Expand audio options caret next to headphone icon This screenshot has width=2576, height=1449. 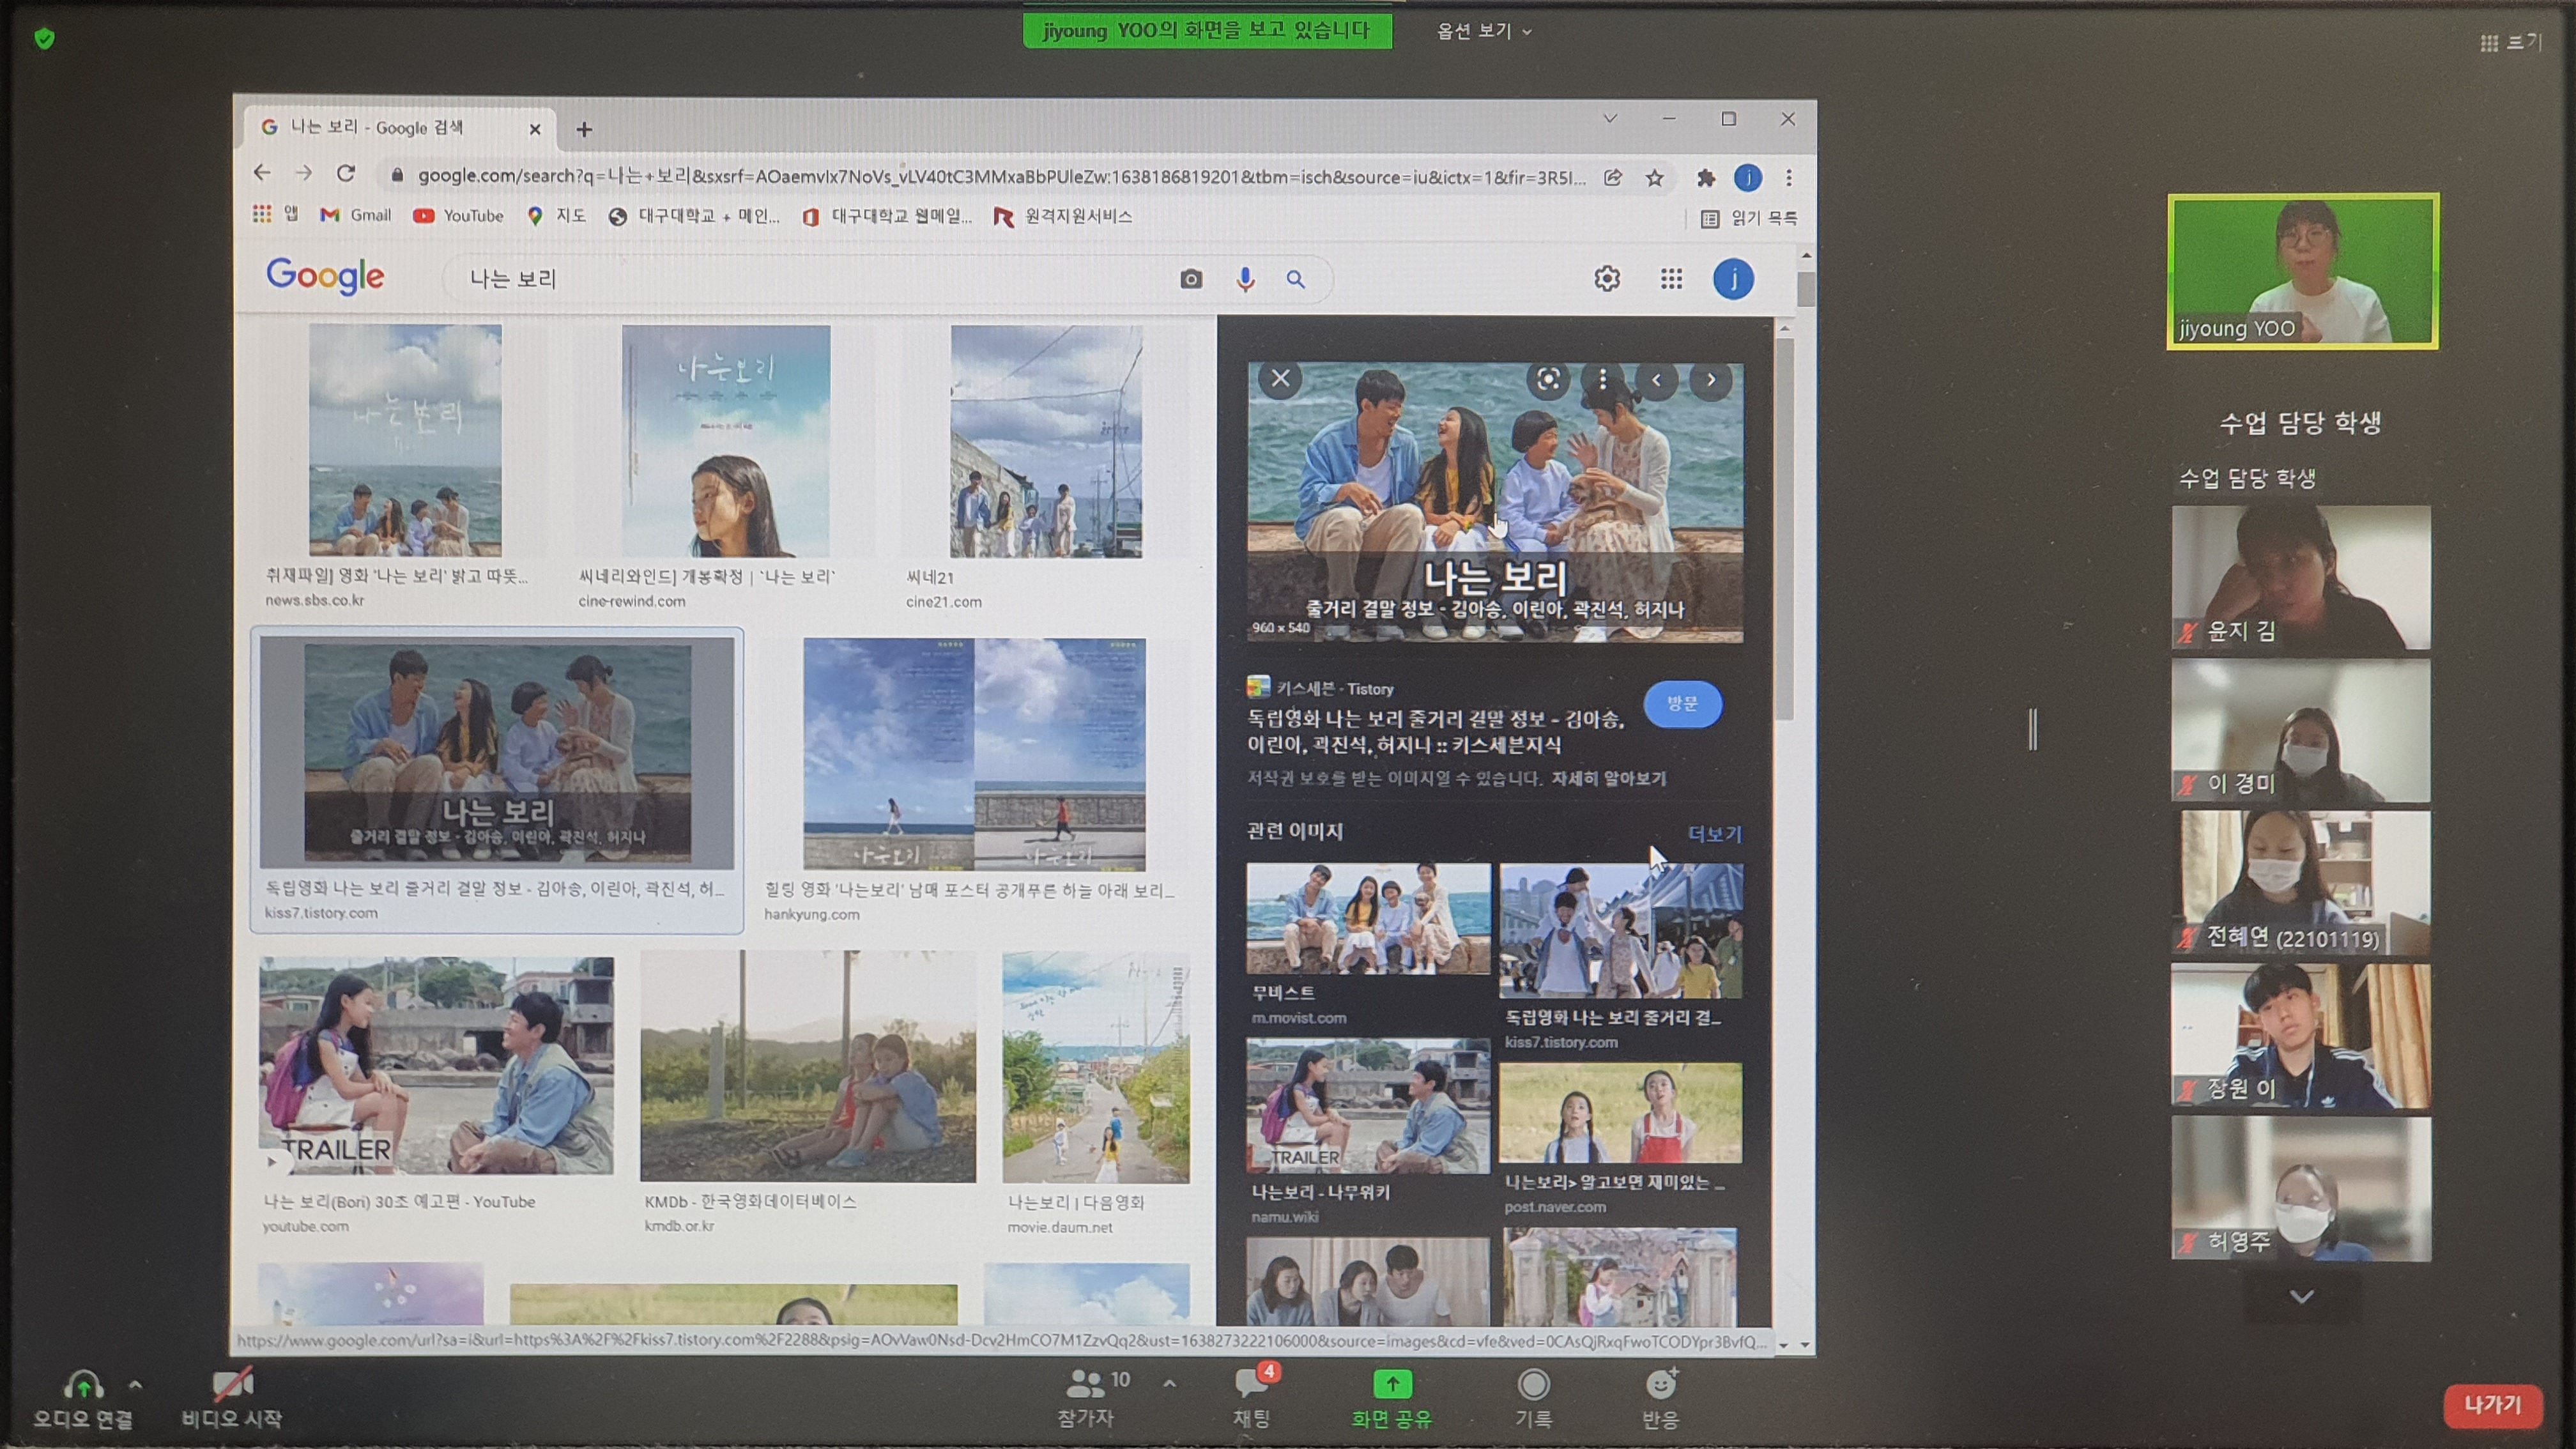click(136, 1385)
